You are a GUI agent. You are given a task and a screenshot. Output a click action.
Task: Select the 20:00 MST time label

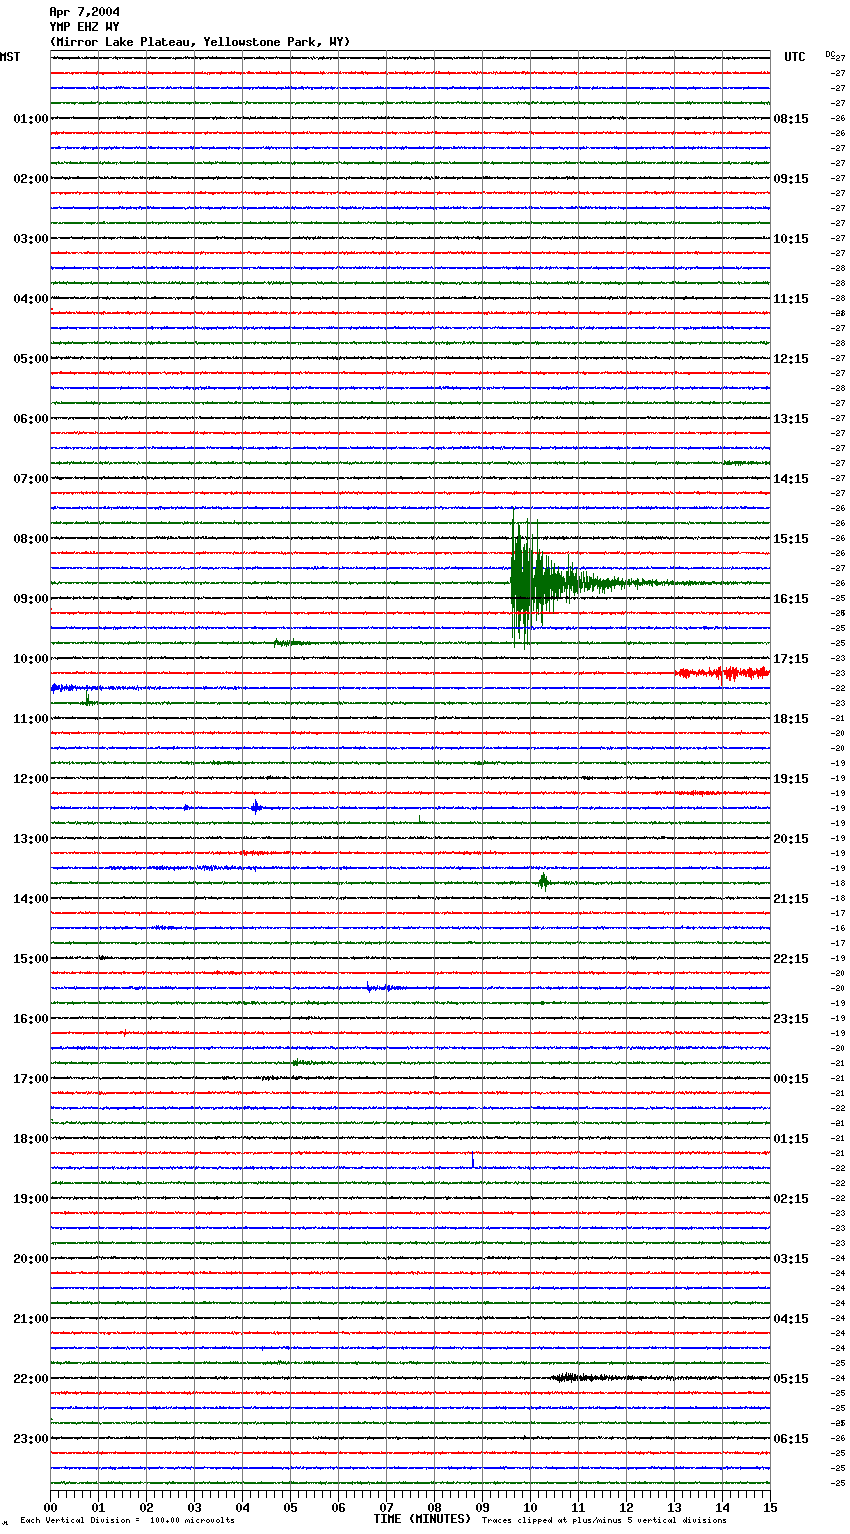point(31,1259)
